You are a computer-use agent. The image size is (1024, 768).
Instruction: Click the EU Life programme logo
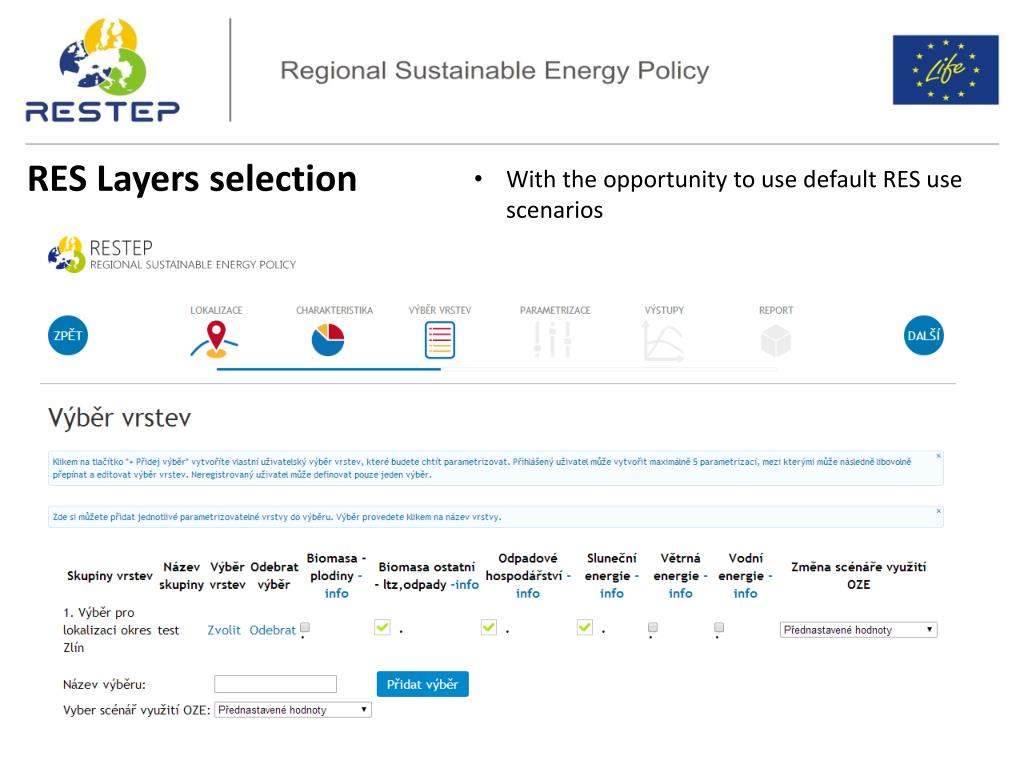click(946, 70)
